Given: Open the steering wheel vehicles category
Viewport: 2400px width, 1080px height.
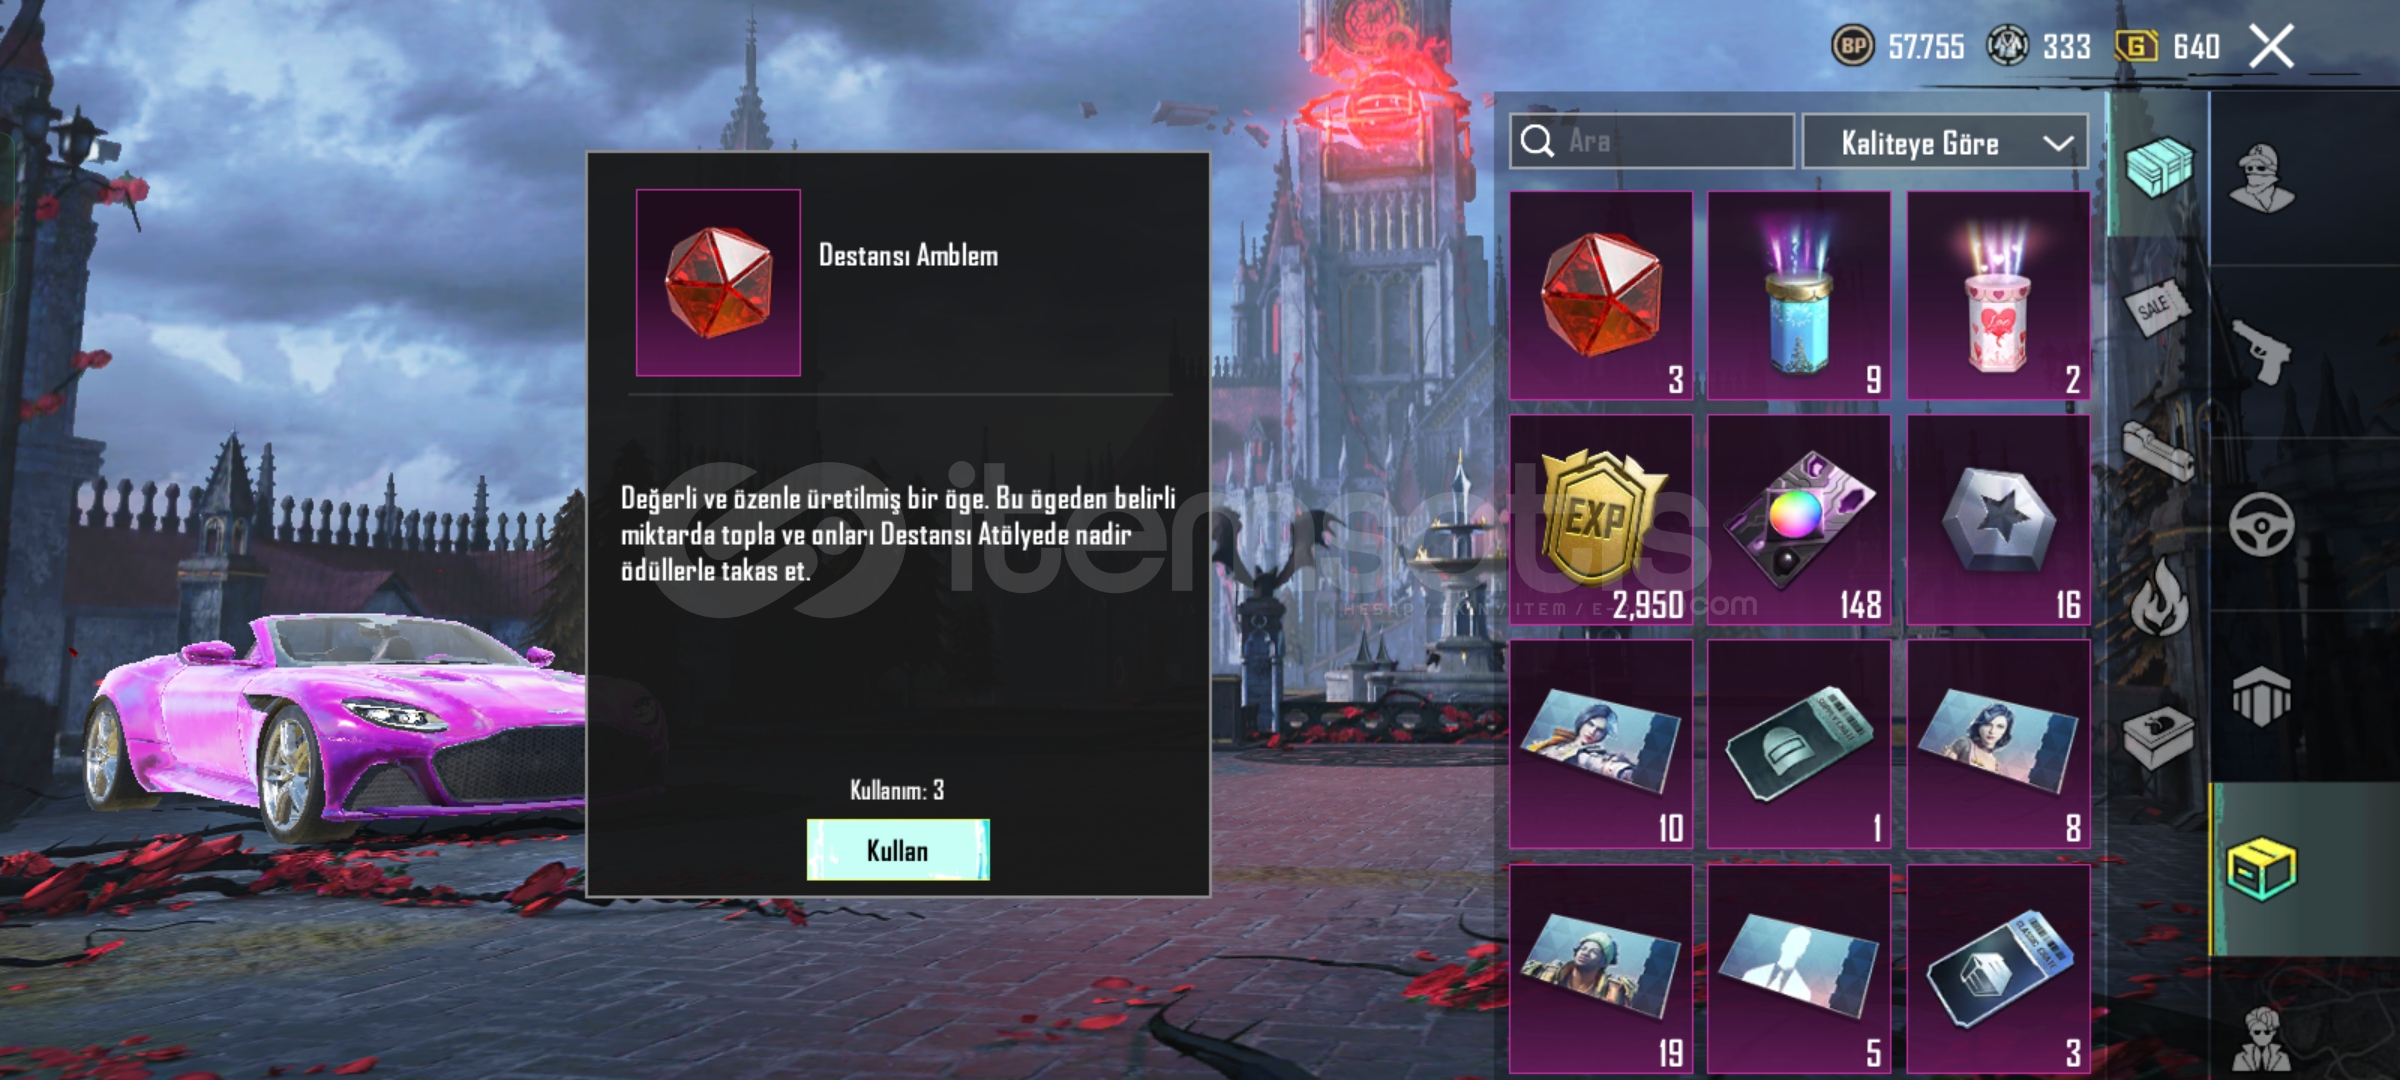Looking at the screenshot, I should pos(2261,525).
